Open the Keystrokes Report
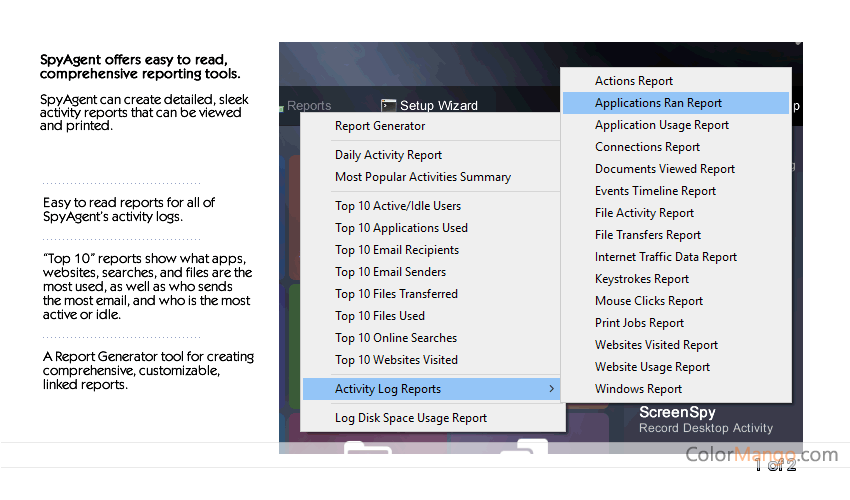This screenshot has height=500, width=850. tap(641, 279)
